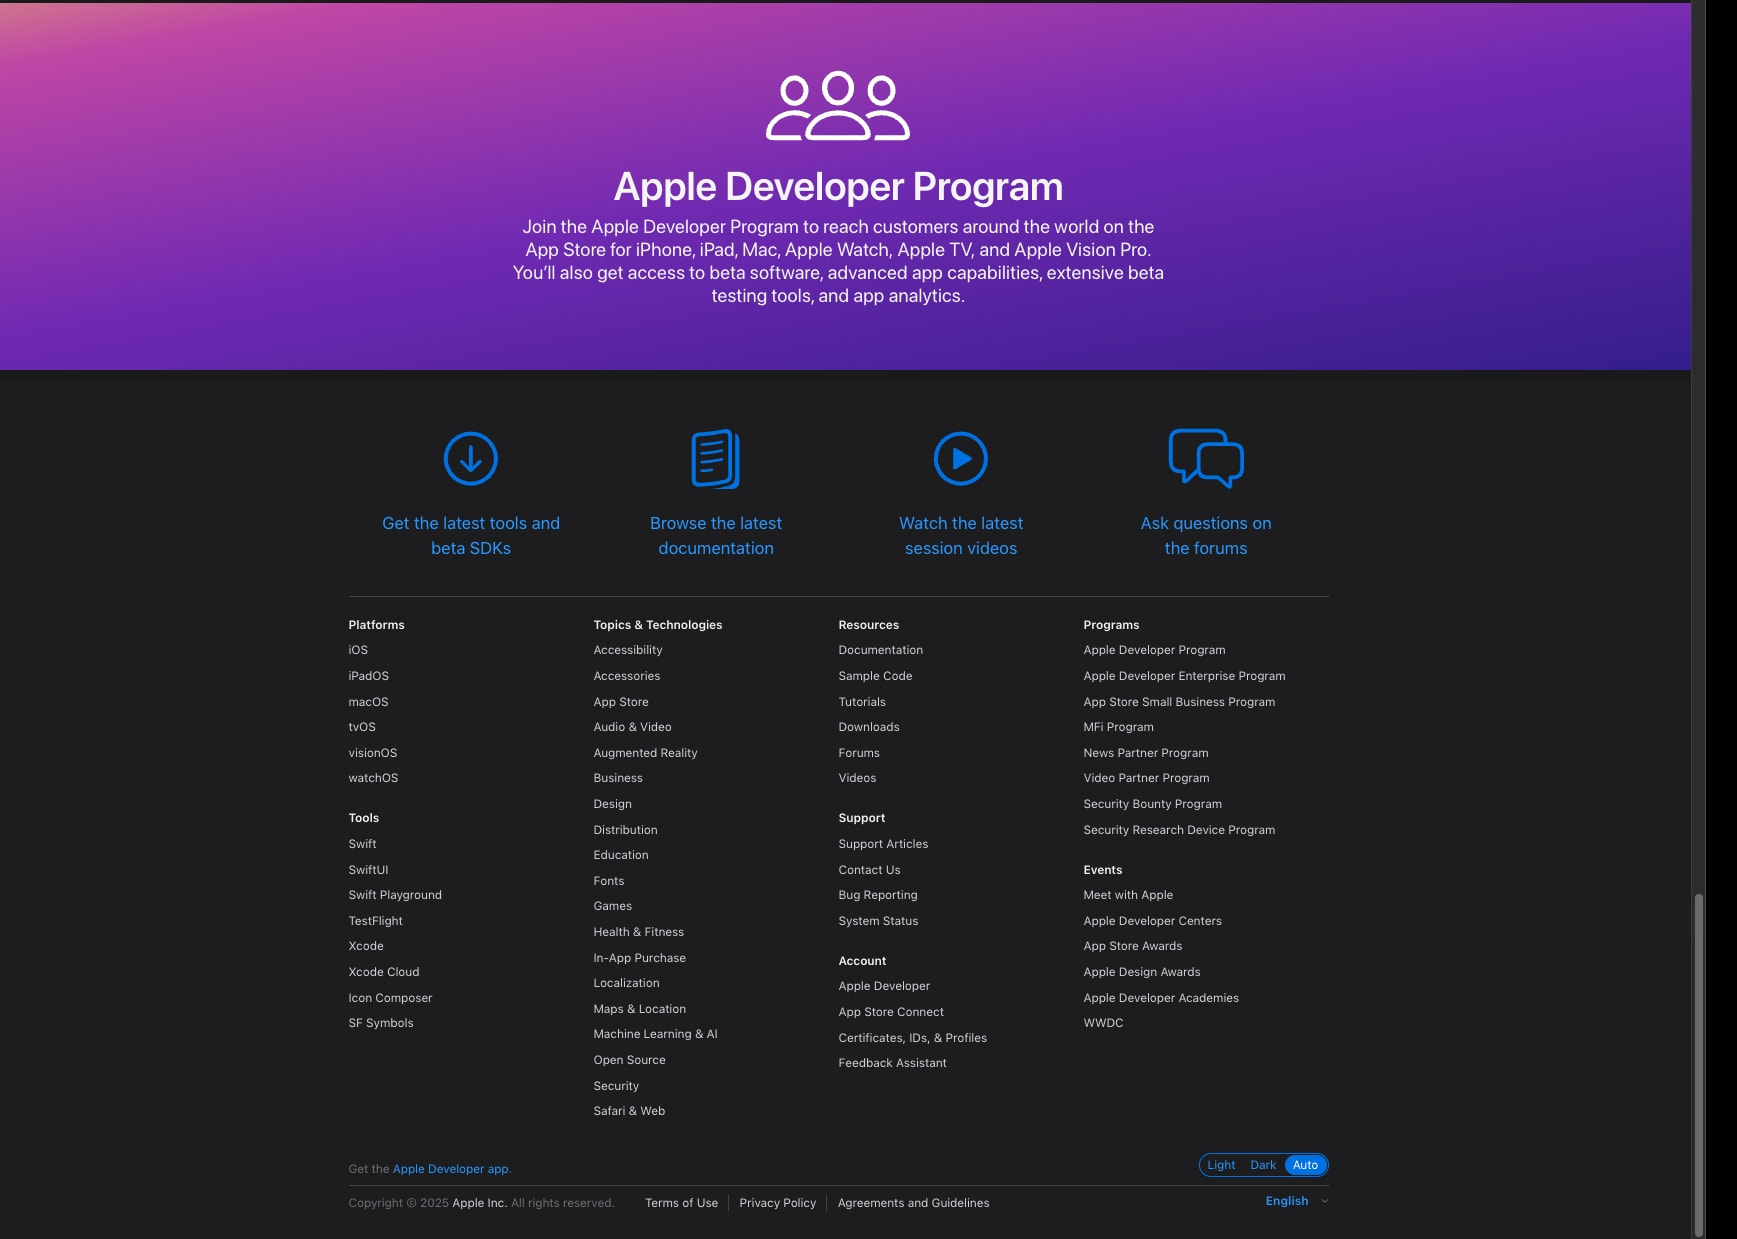Open the WWDC link
This screenshot has height=1239, width=1737.
point(1103,1023)
